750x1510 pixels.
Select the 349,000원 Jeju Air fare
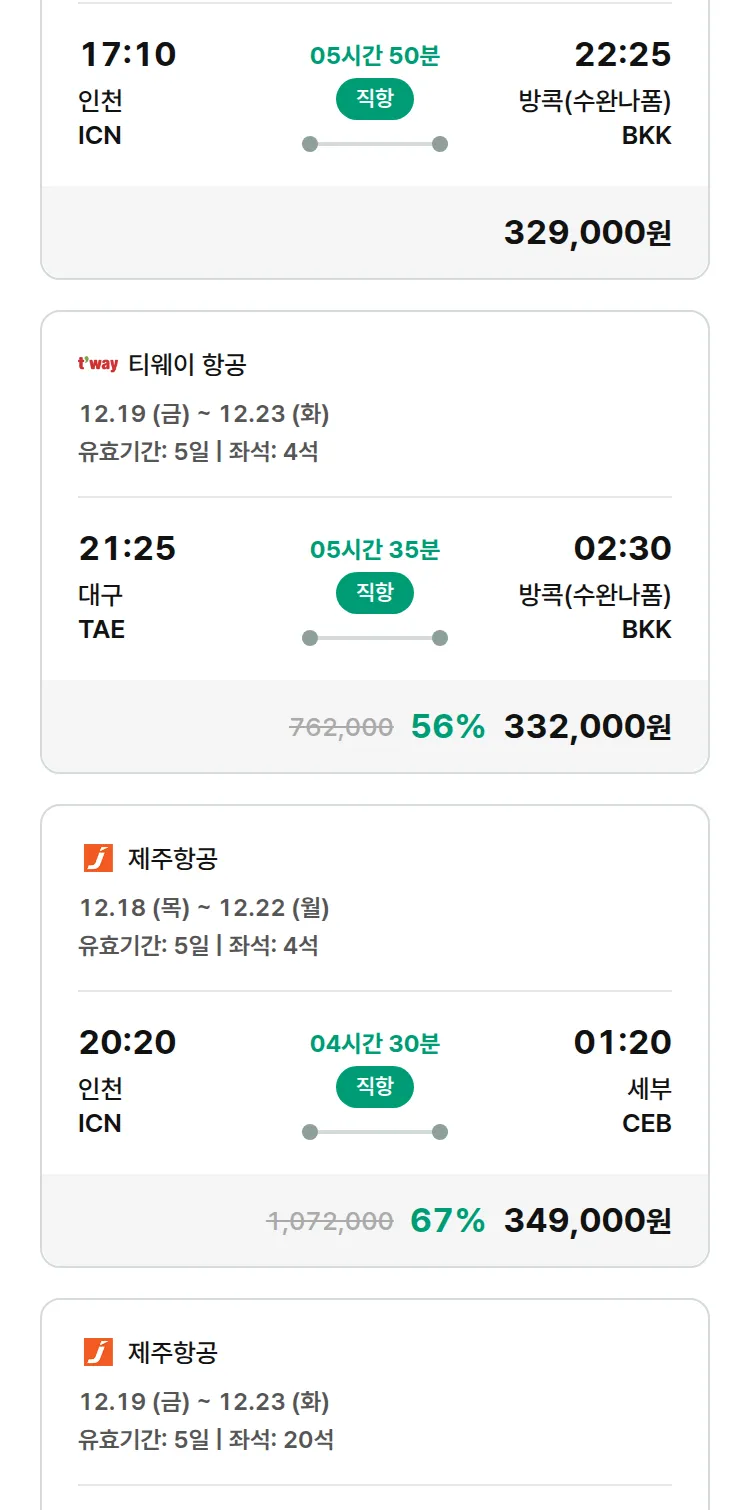tap(587, 1221)
